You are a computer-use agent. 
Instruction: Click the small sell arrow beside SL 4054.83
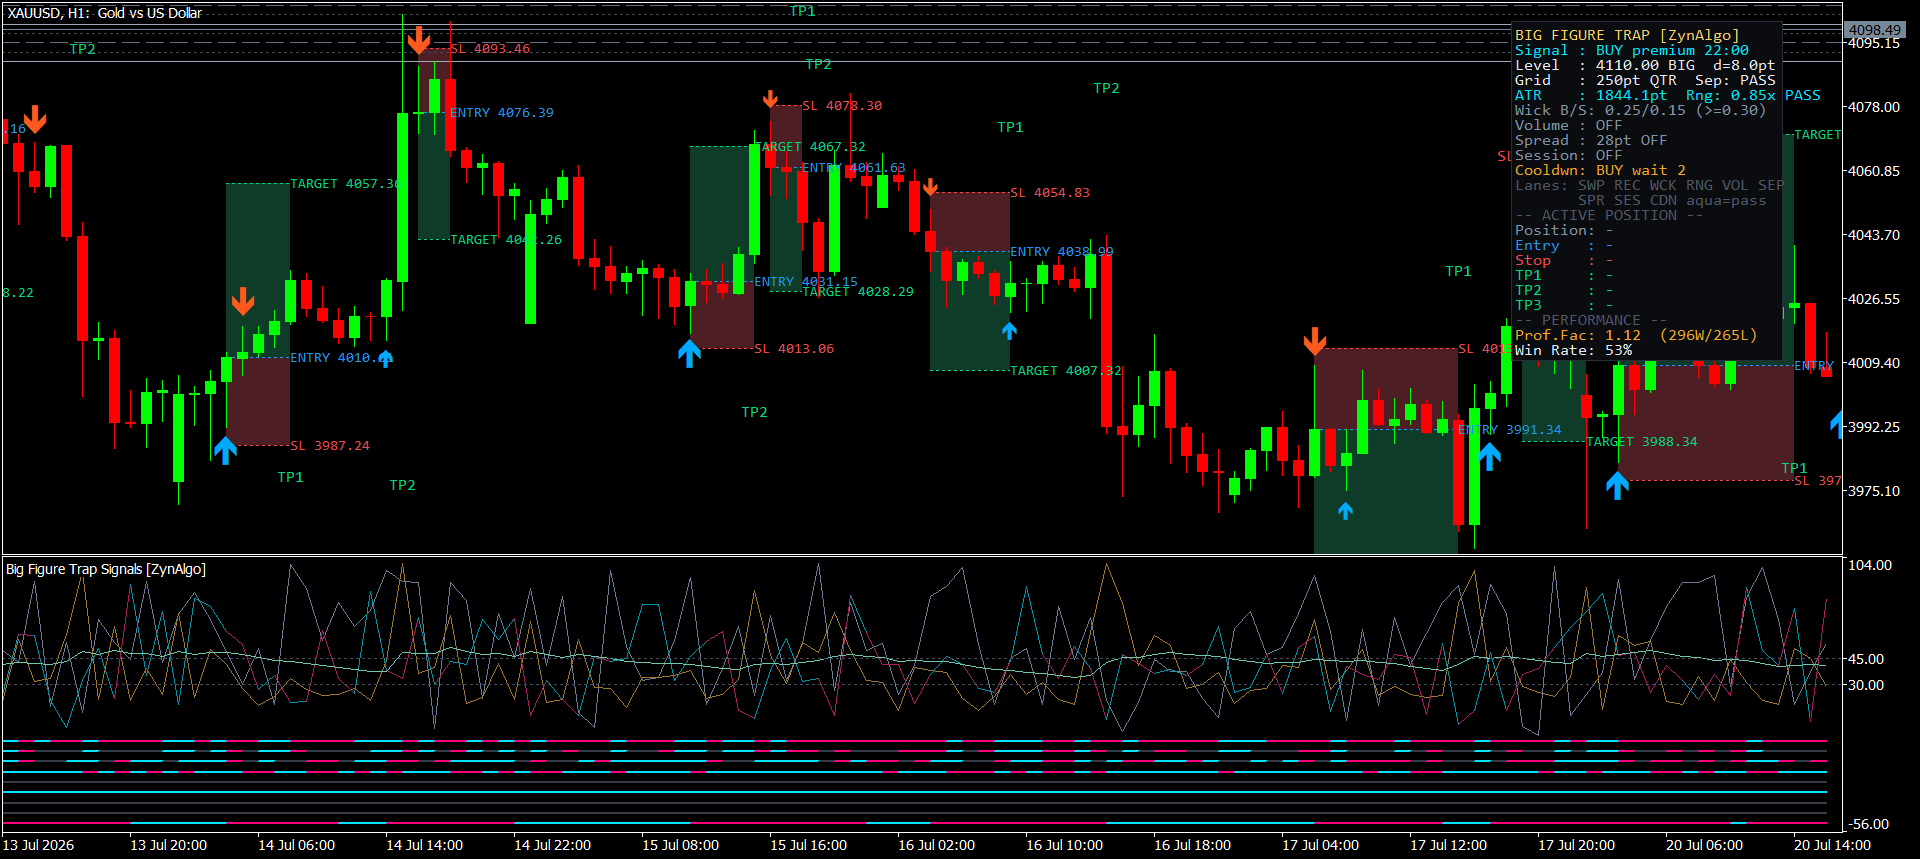[x=930, y=187]
